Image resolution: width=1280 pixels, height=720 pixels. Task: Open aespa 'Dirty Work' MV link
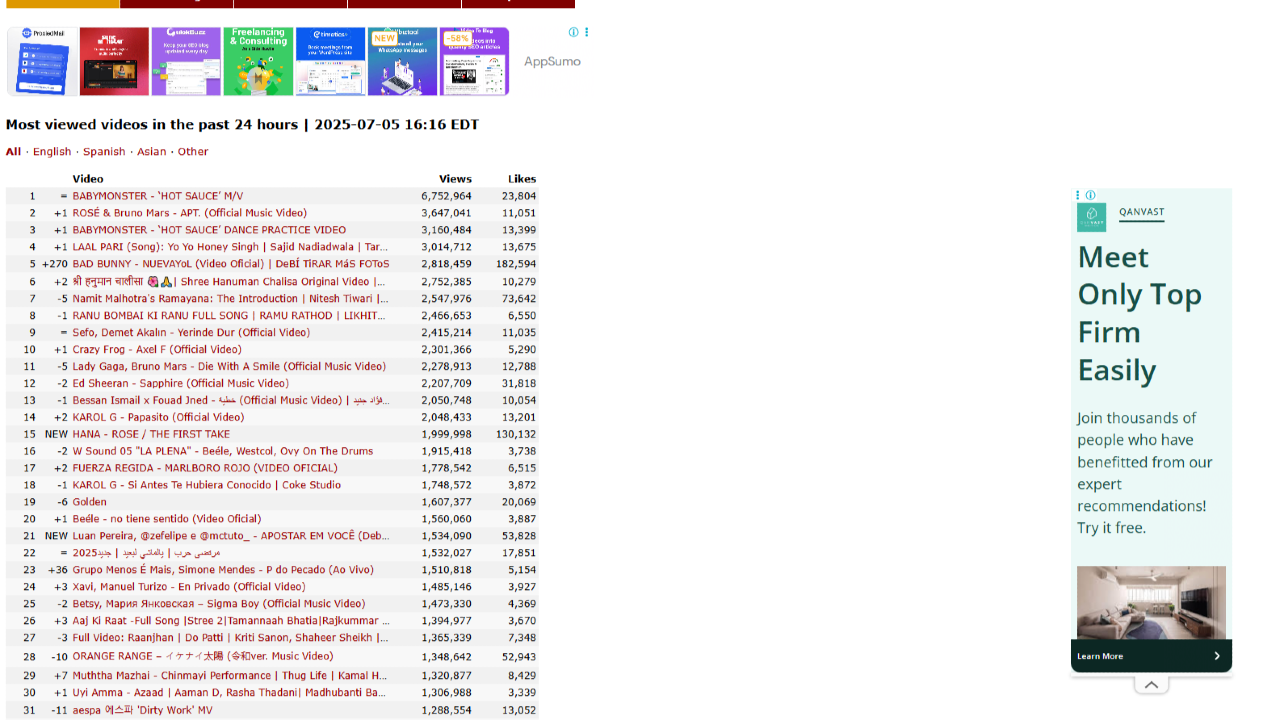(143, 711)
